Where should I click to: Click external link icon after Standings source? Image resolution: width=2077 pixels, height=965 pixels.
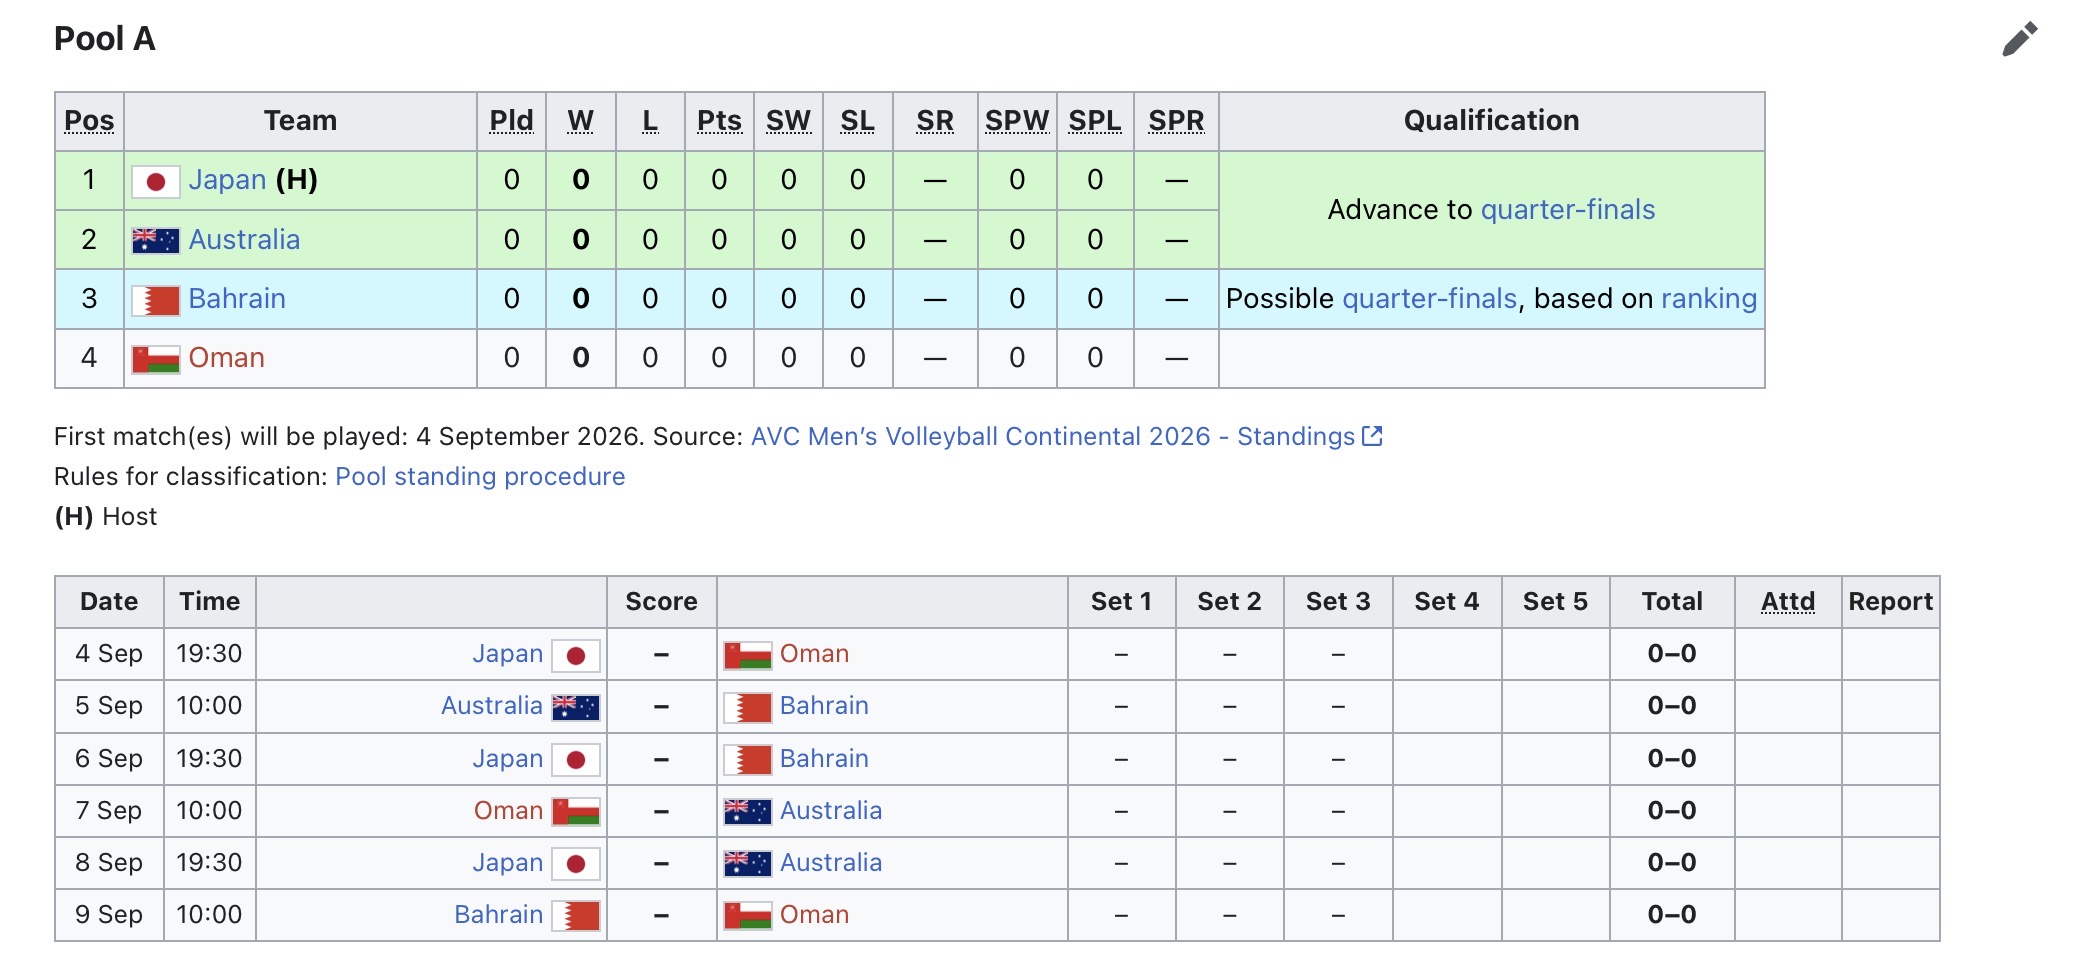[x=1373, y=436]
